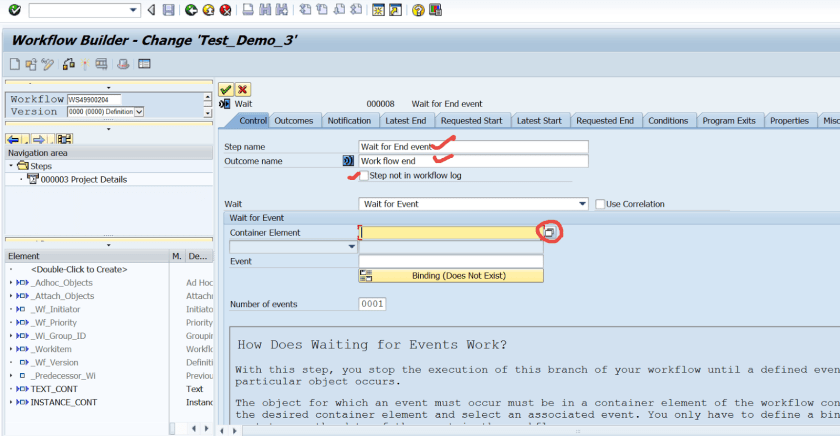
Task: Click the Workflow WS49900204 field
Action: pyautogui.click(x=94, y=100)
